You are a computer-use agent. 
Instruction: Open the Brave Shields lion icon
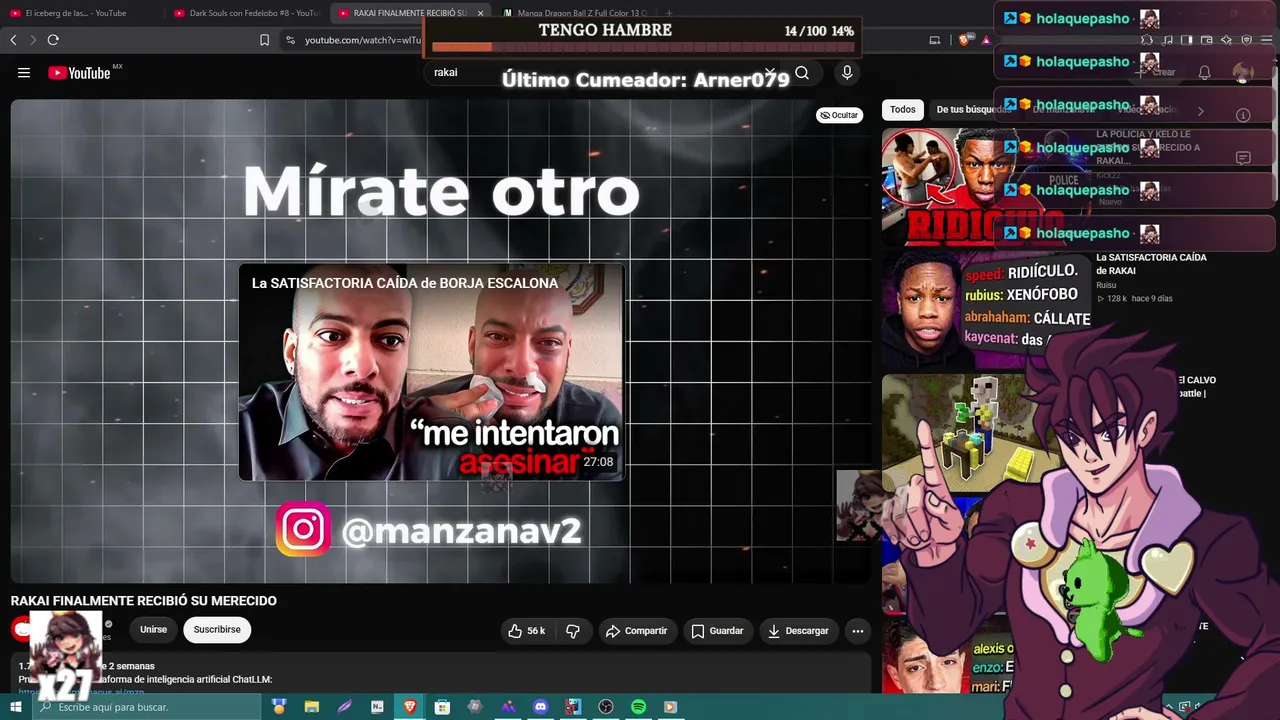pyautogui.click(x=964, y=40)
